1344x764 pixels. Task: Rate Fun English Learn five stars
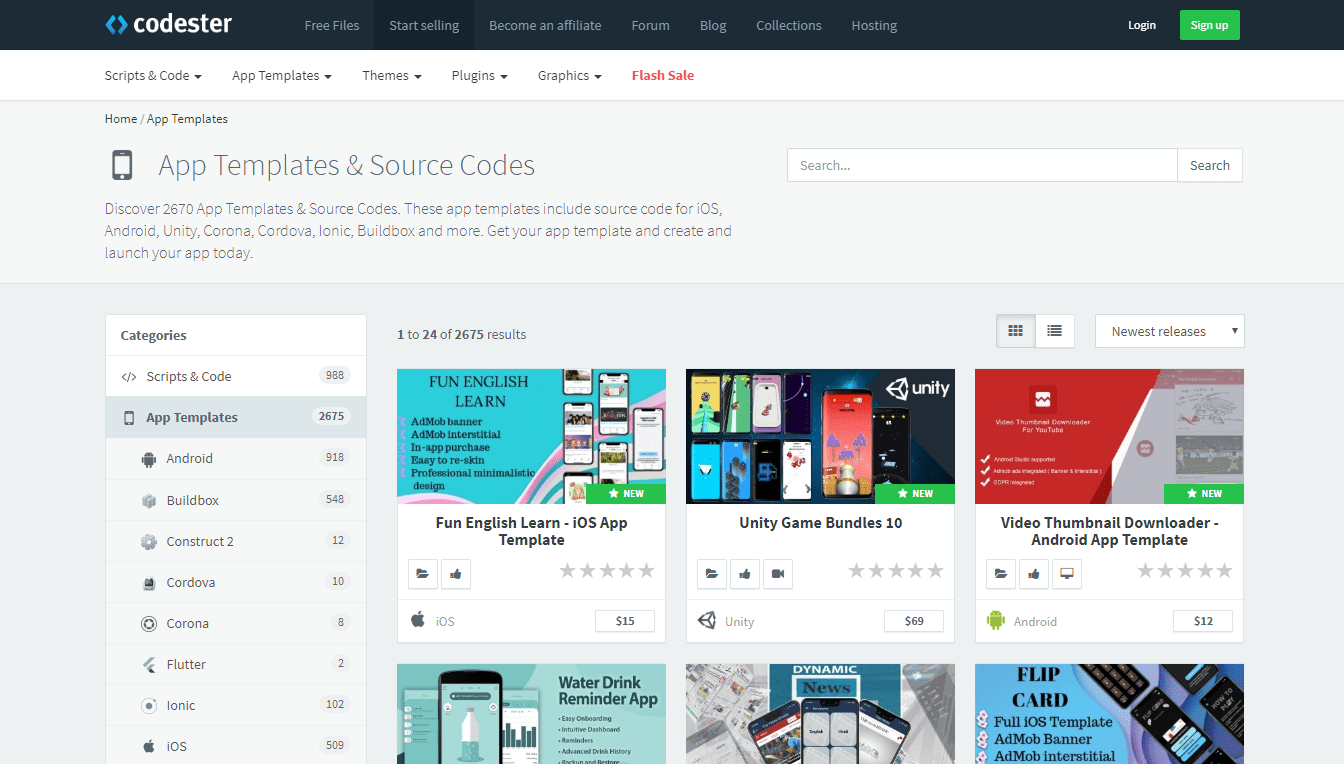pos(646,571)
